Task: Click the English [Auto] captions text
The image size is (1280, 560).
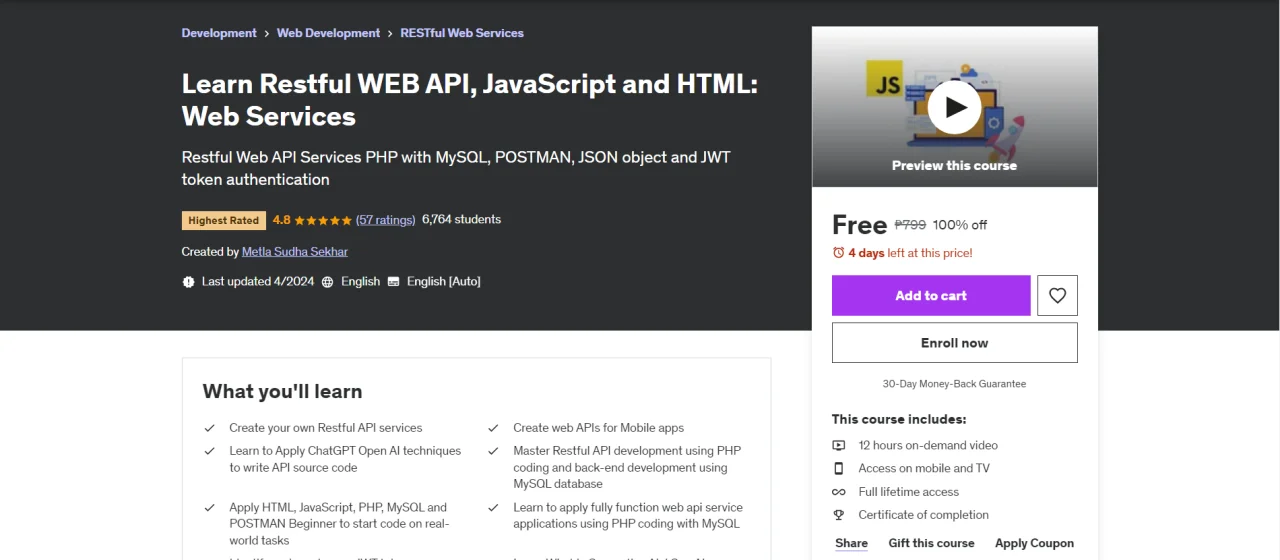Action: pyautogui.click(x=443, y=282)
